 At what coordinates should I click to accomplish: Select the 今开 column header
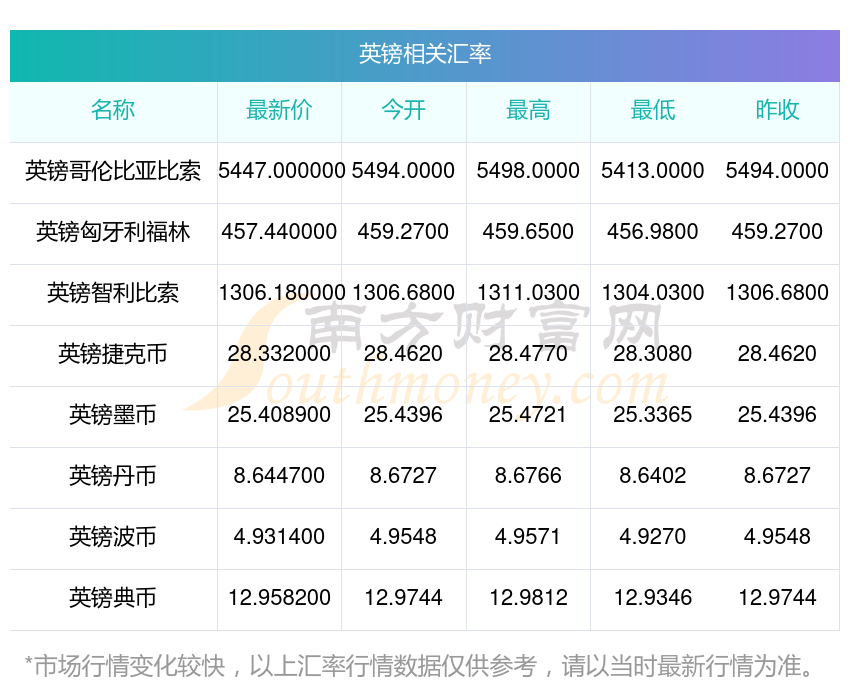pos(403,110)
